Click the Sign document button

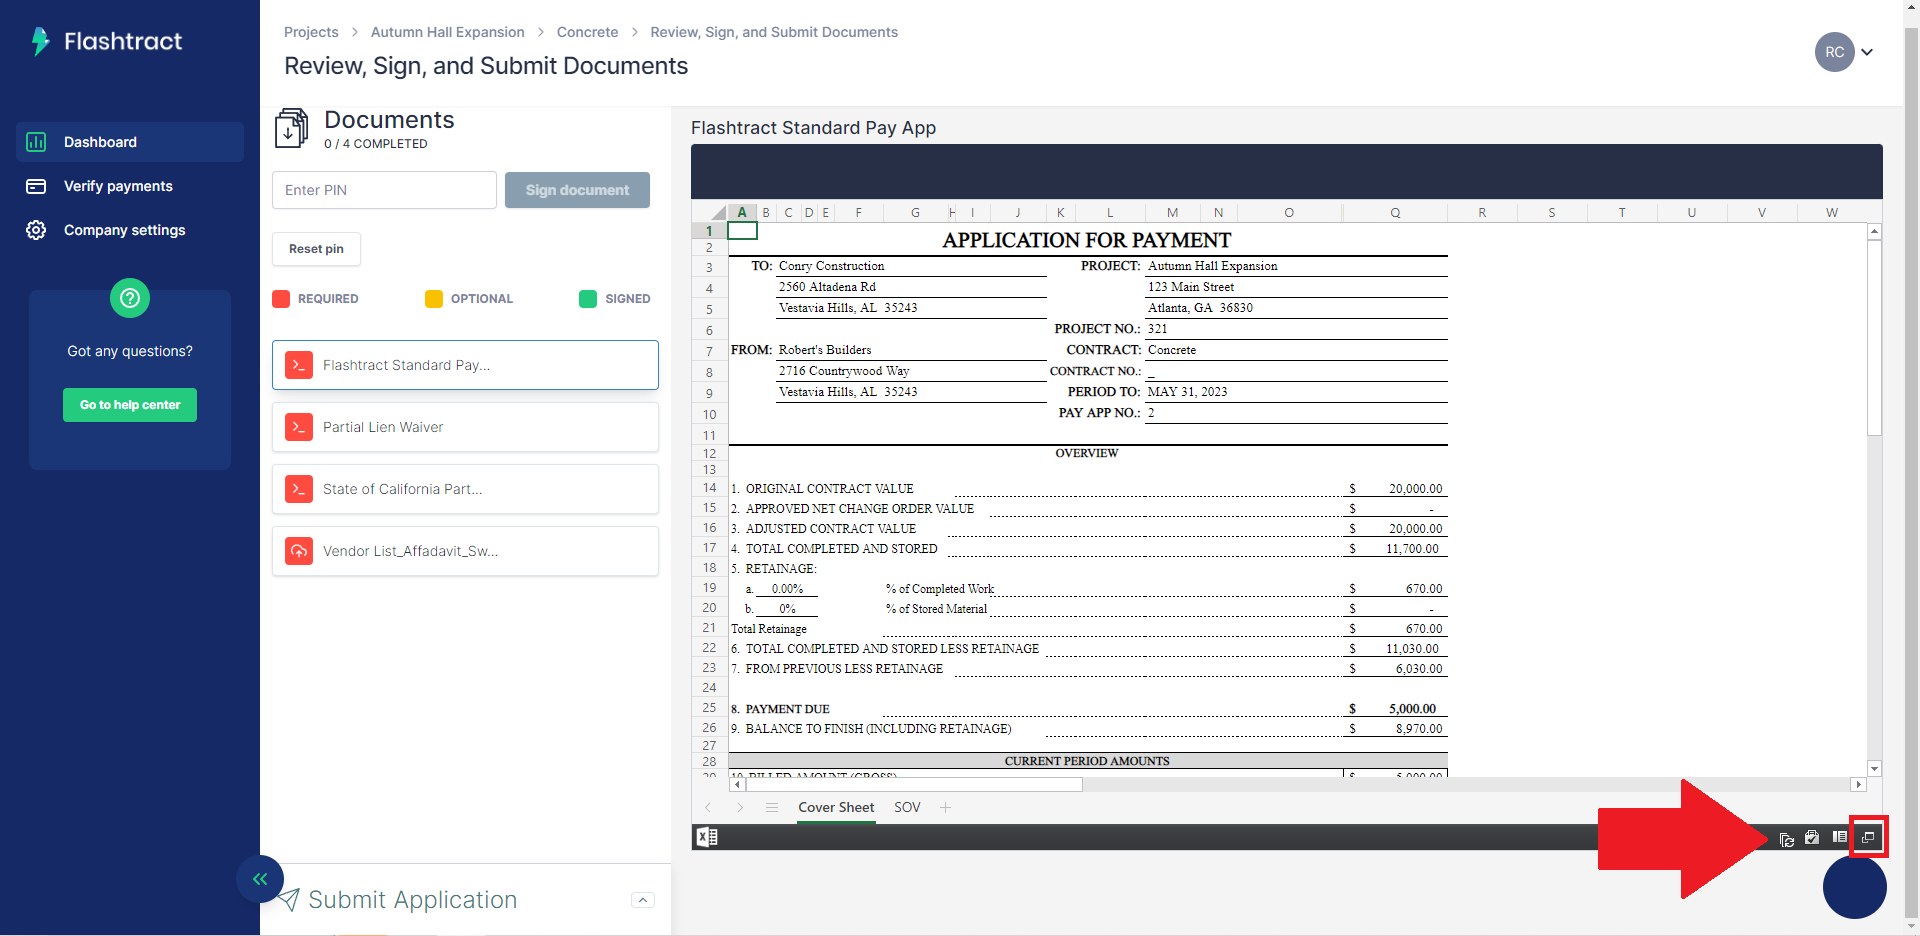(x=577, y=190)
